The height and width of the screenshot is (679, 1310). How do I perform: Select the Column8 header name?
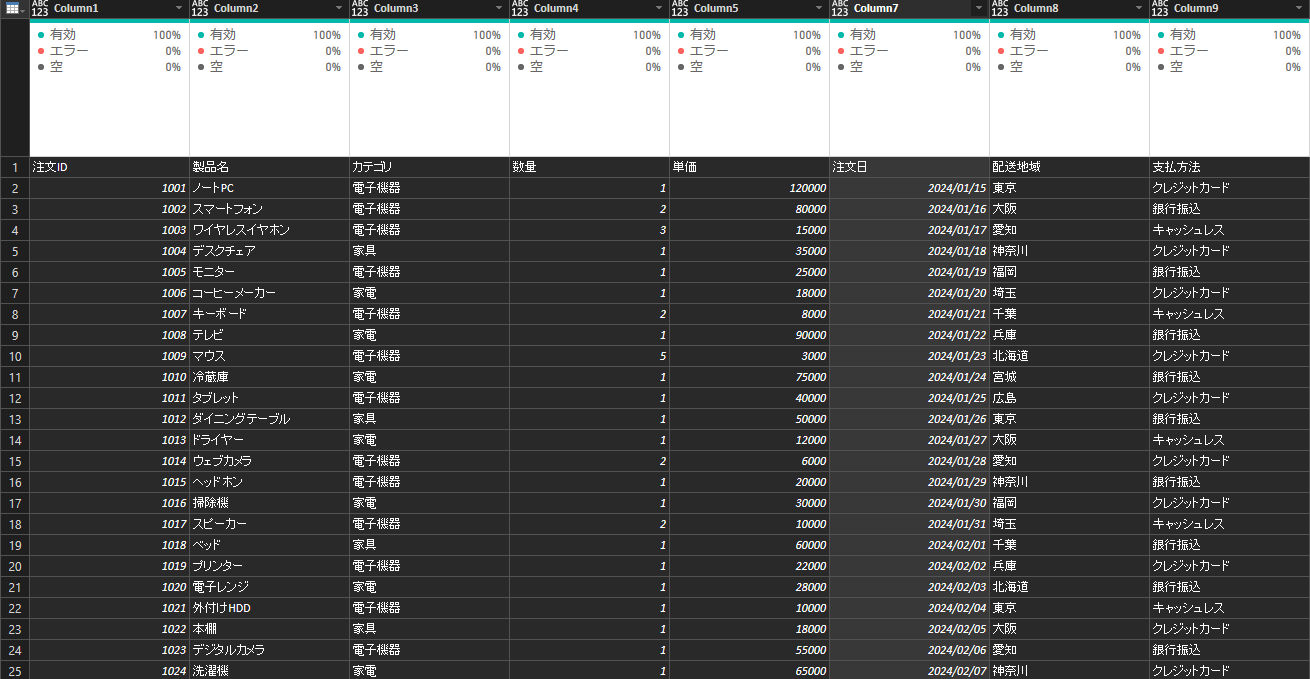(1036, 8)
